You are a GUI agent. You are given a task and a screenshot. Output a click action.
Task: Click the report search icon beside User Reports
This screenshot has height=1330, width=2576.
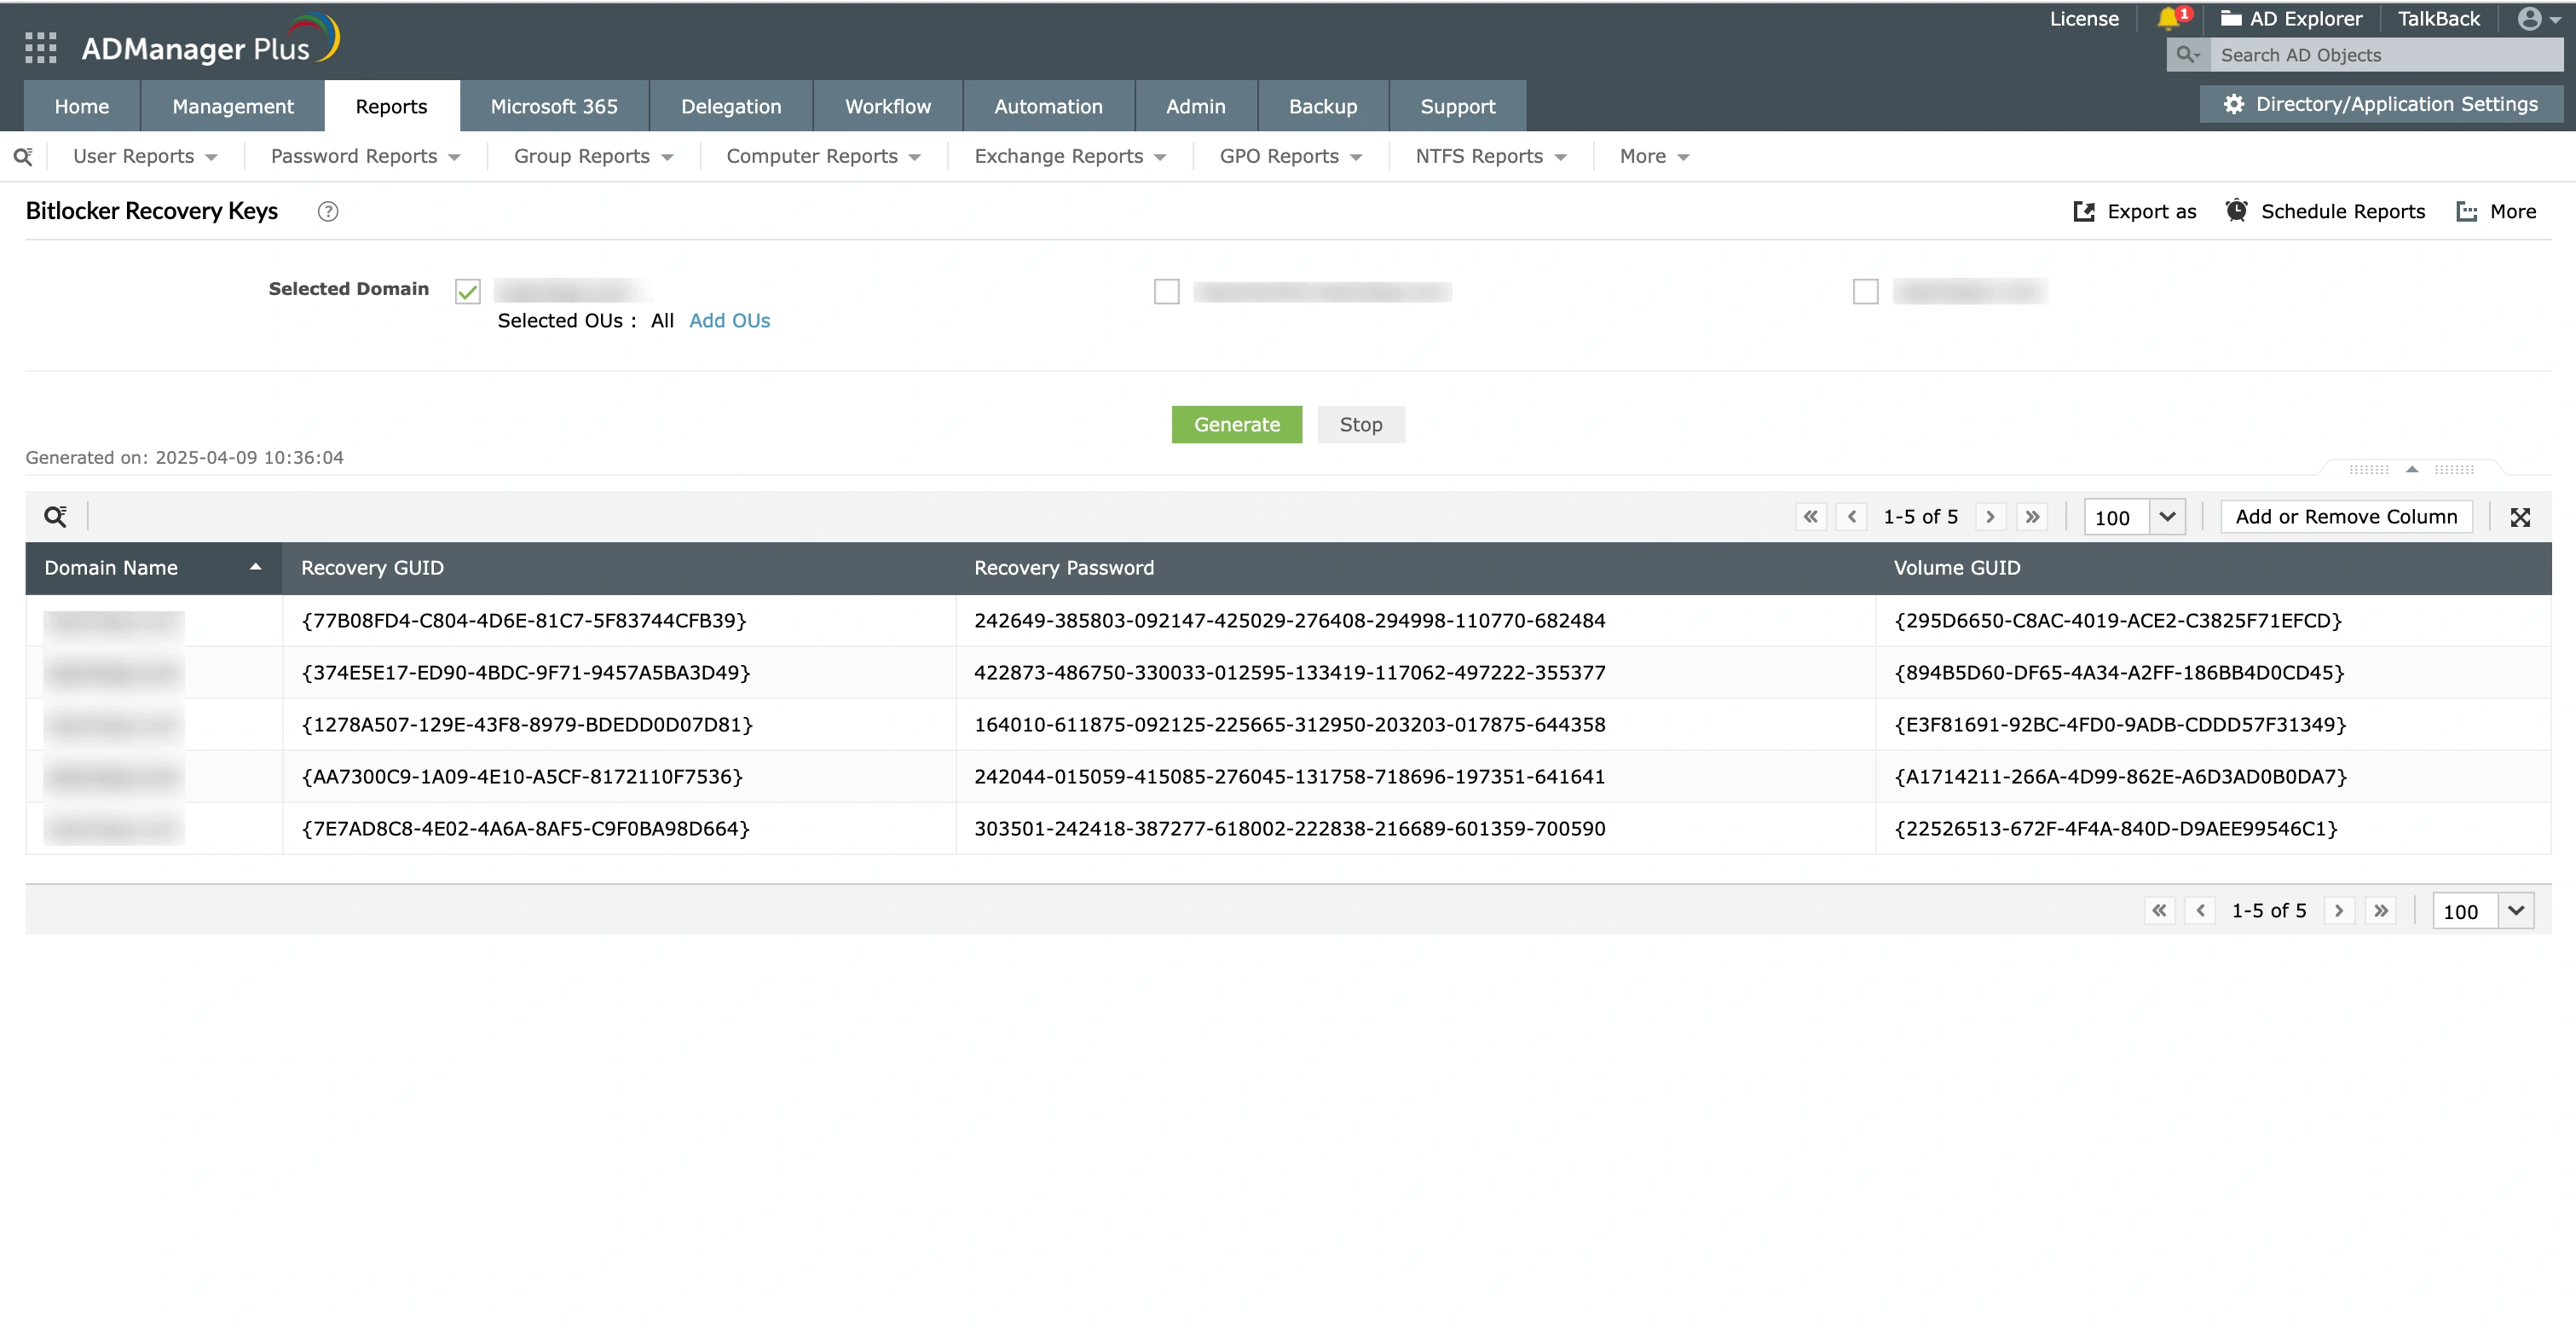(x=23, y=156)
